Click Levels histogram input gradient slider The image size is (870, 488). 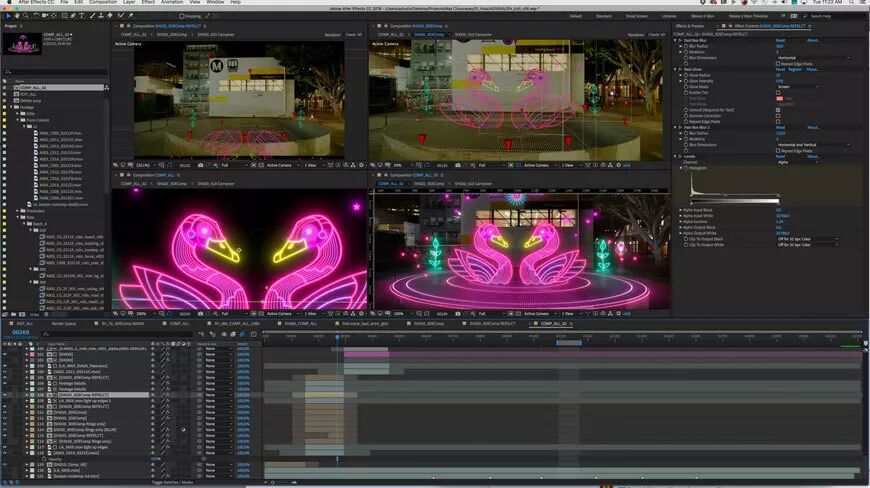[735, 201]
